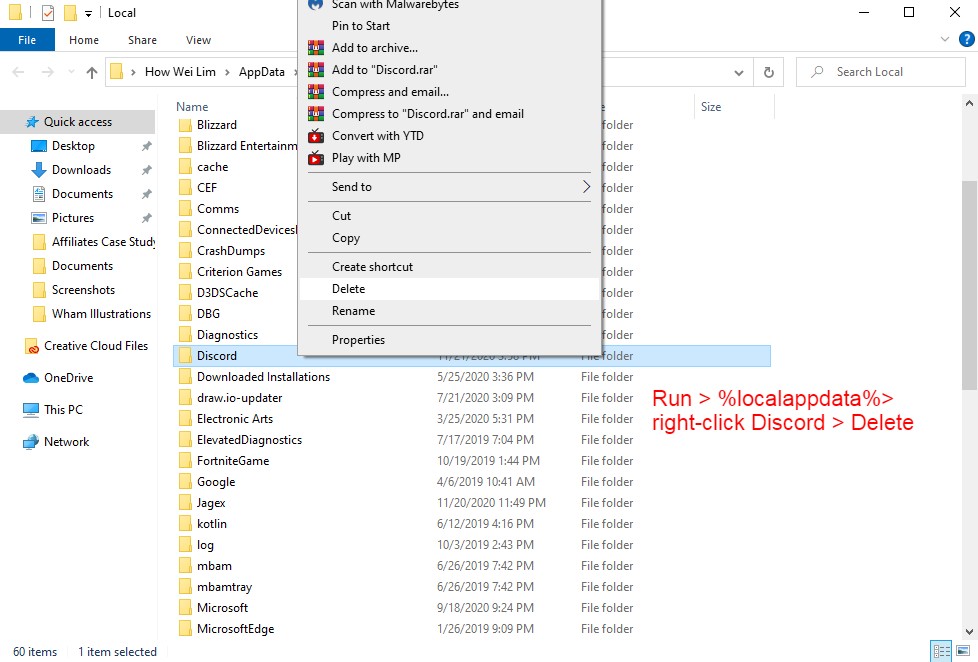
Task: Click the Jagex folder icon
Action: pos(185,503)
